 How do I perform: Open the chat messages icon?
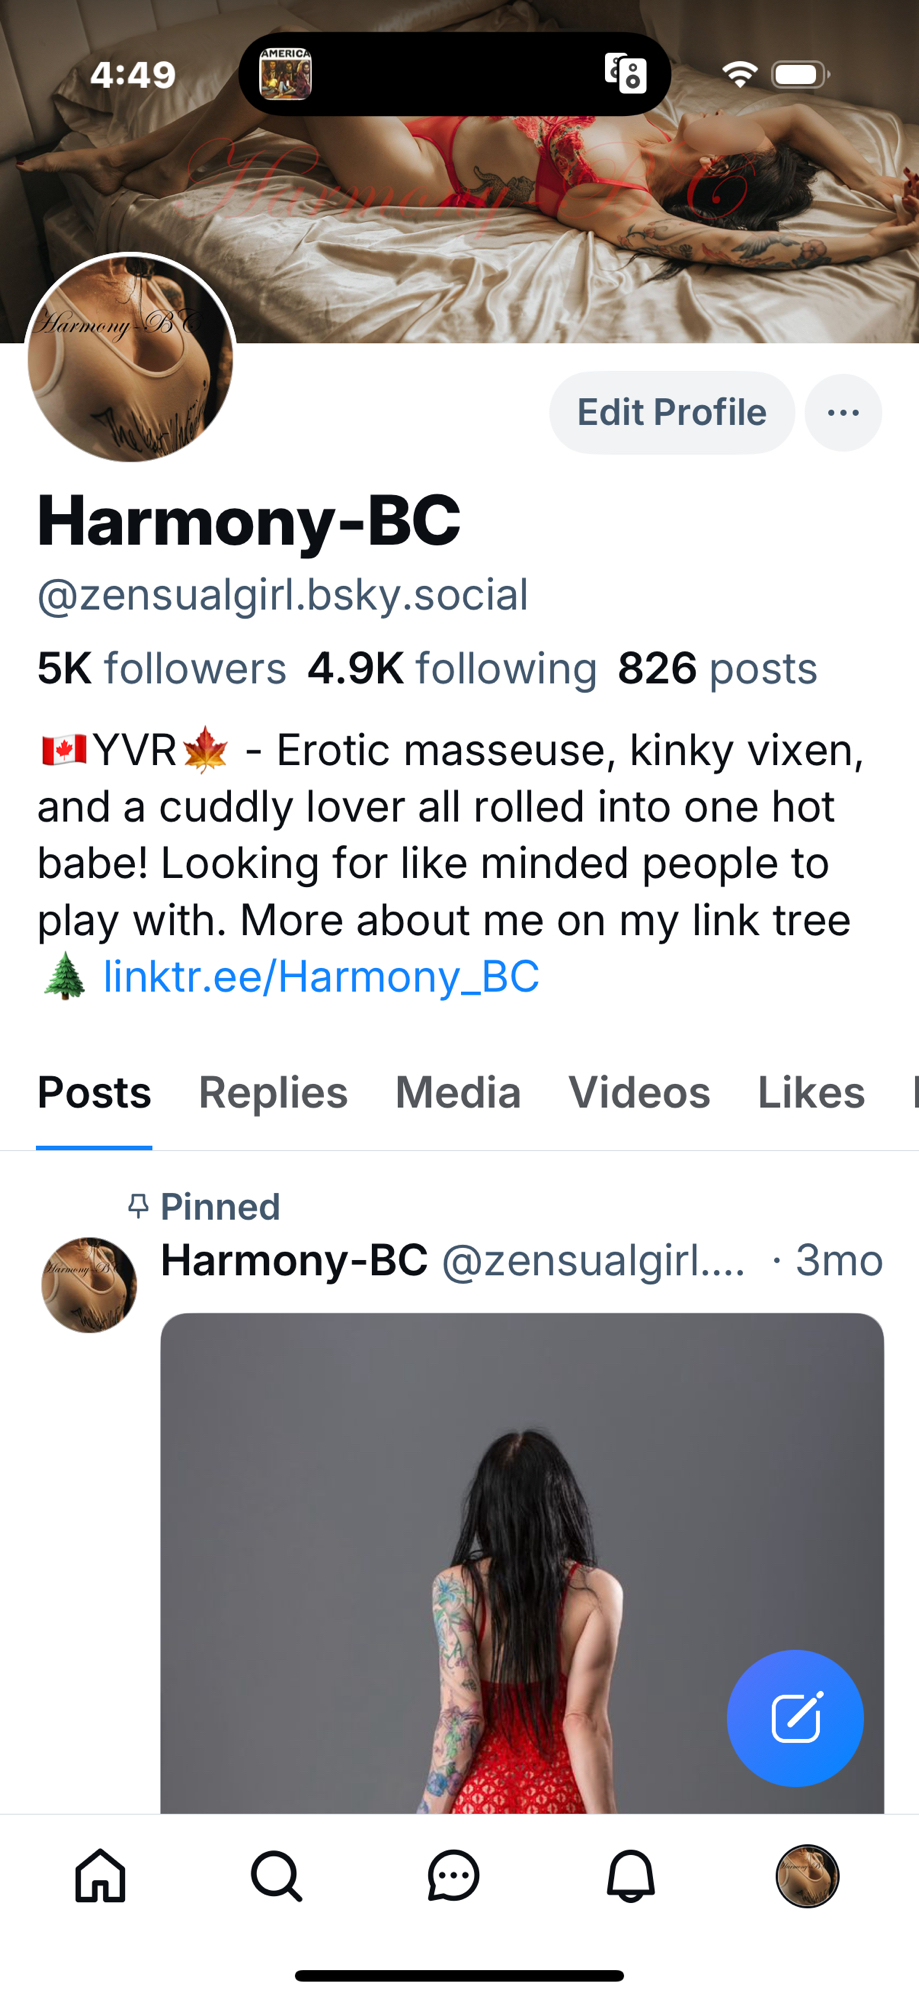(453, 1875)
